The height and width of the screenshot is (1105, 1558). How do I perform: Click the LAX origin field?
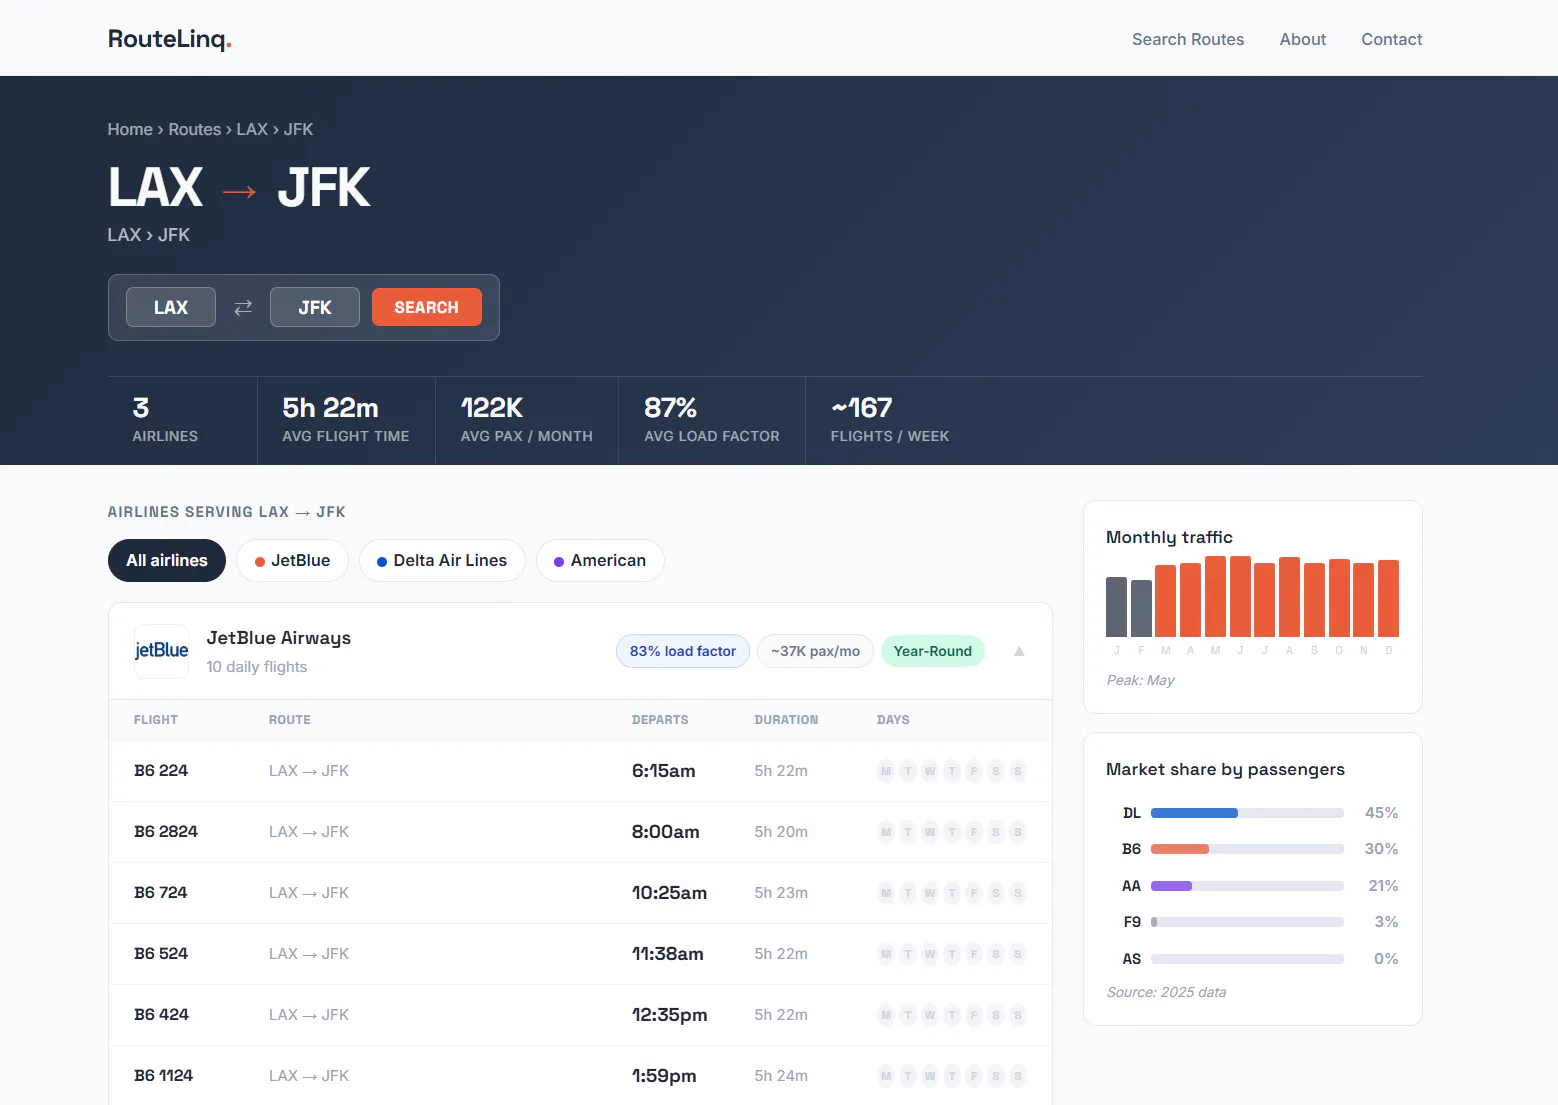[x=171, y=308]
